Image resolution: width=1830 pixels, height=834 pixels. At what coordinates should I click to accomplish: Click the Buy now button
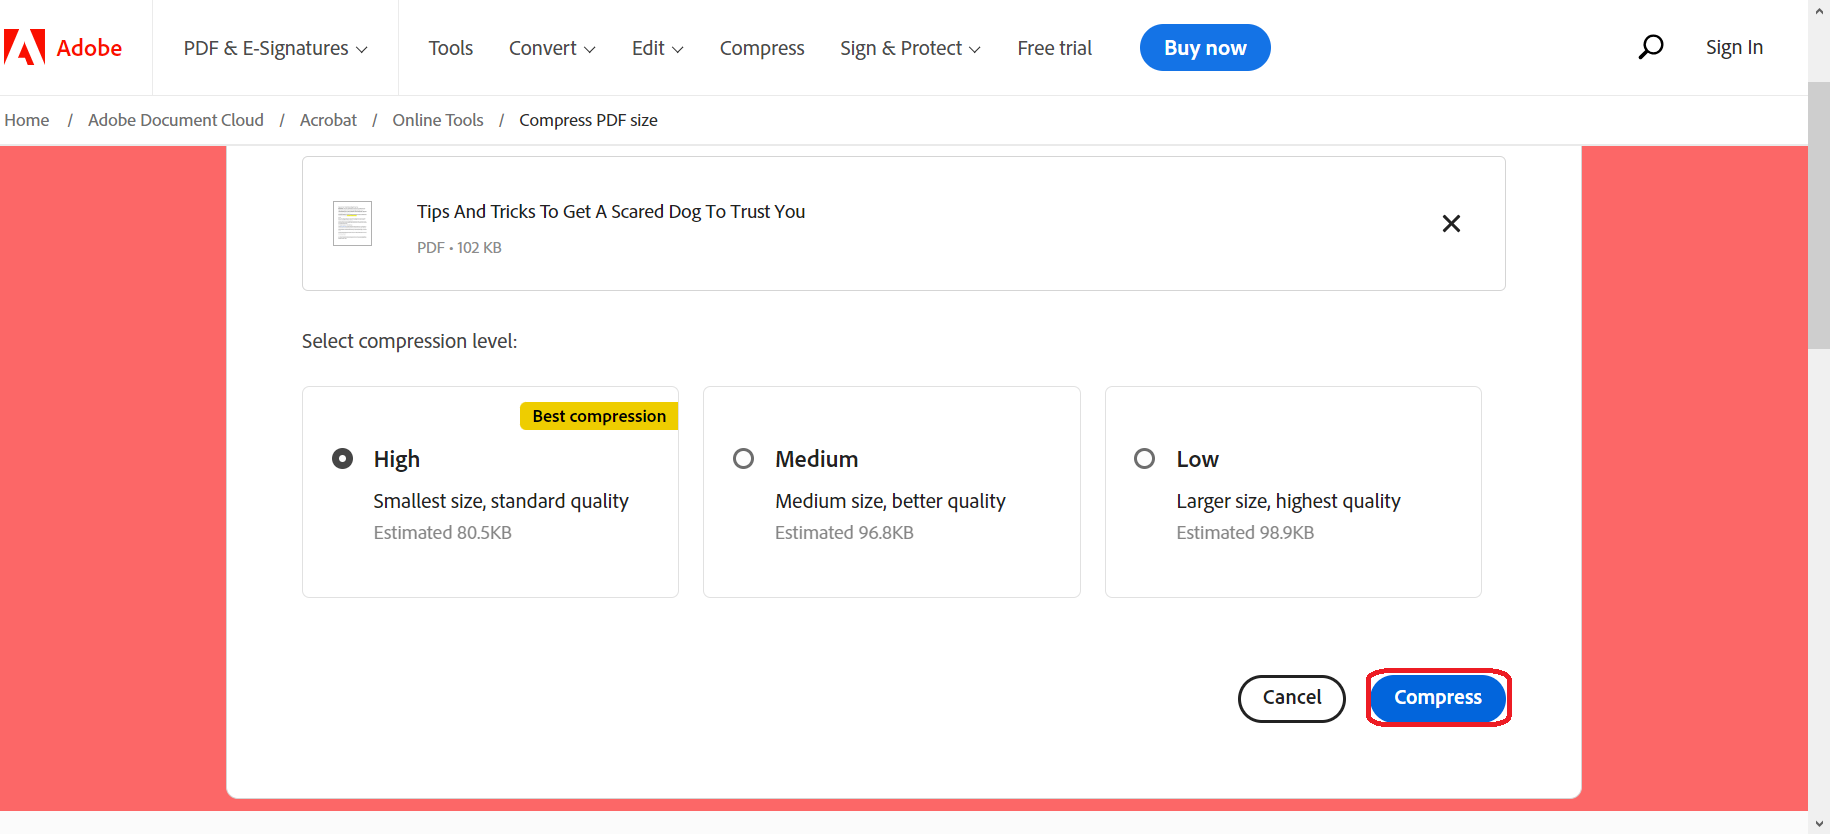point(1205,48)
